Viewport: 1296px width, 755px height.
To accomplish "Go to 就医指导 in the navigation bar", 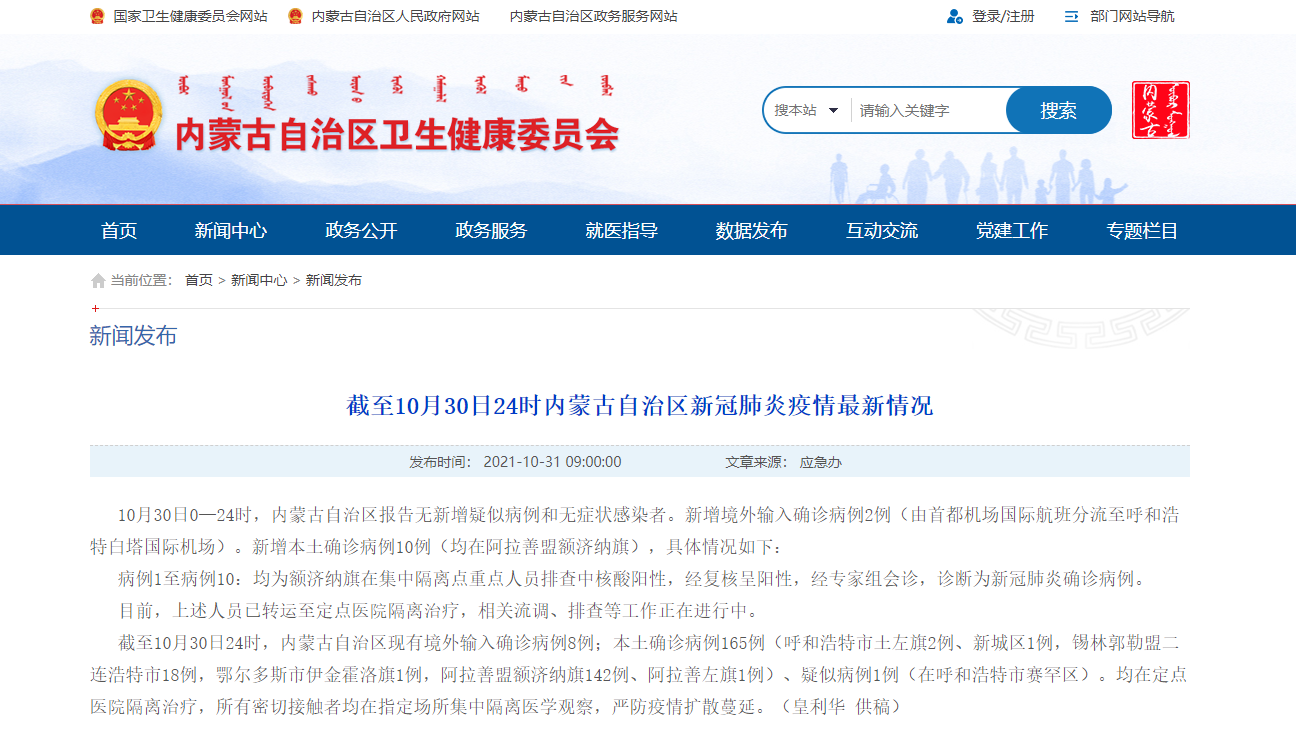I will (621, 231).
